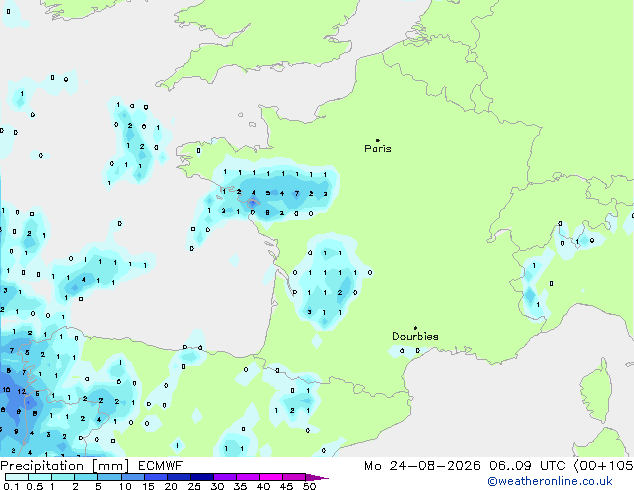Select the 10 to 15 legend swatch
The image size is (634, 490).
point(132,477)
